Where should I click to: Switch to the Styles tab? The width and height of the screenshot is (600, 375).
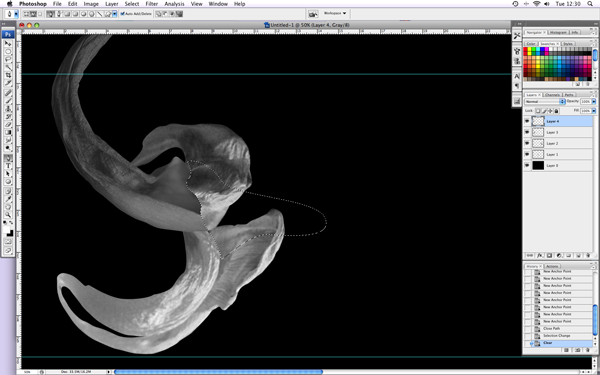568,44
